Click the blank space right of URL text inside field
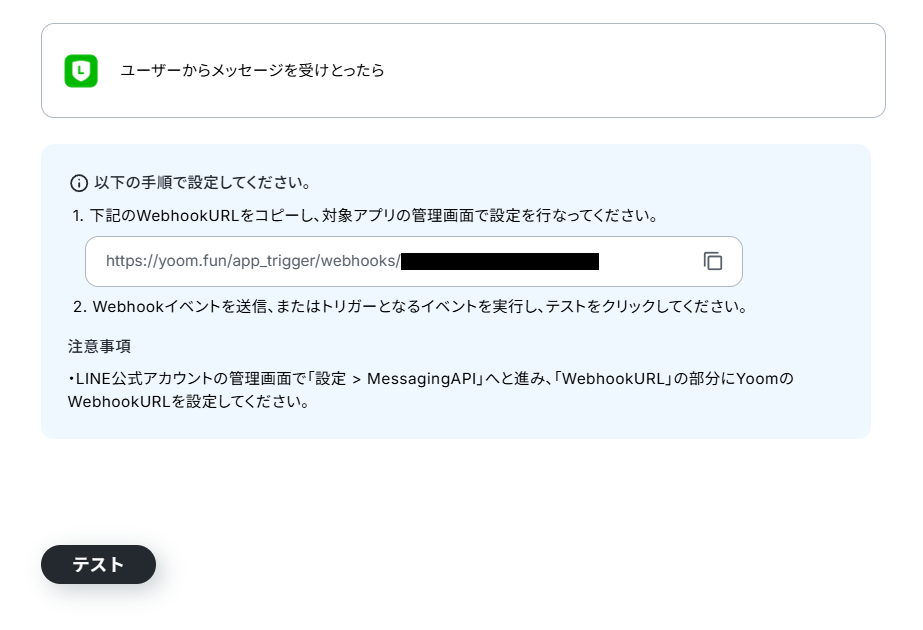The width and height of the screenshot is (923, 630). point(648,261)
